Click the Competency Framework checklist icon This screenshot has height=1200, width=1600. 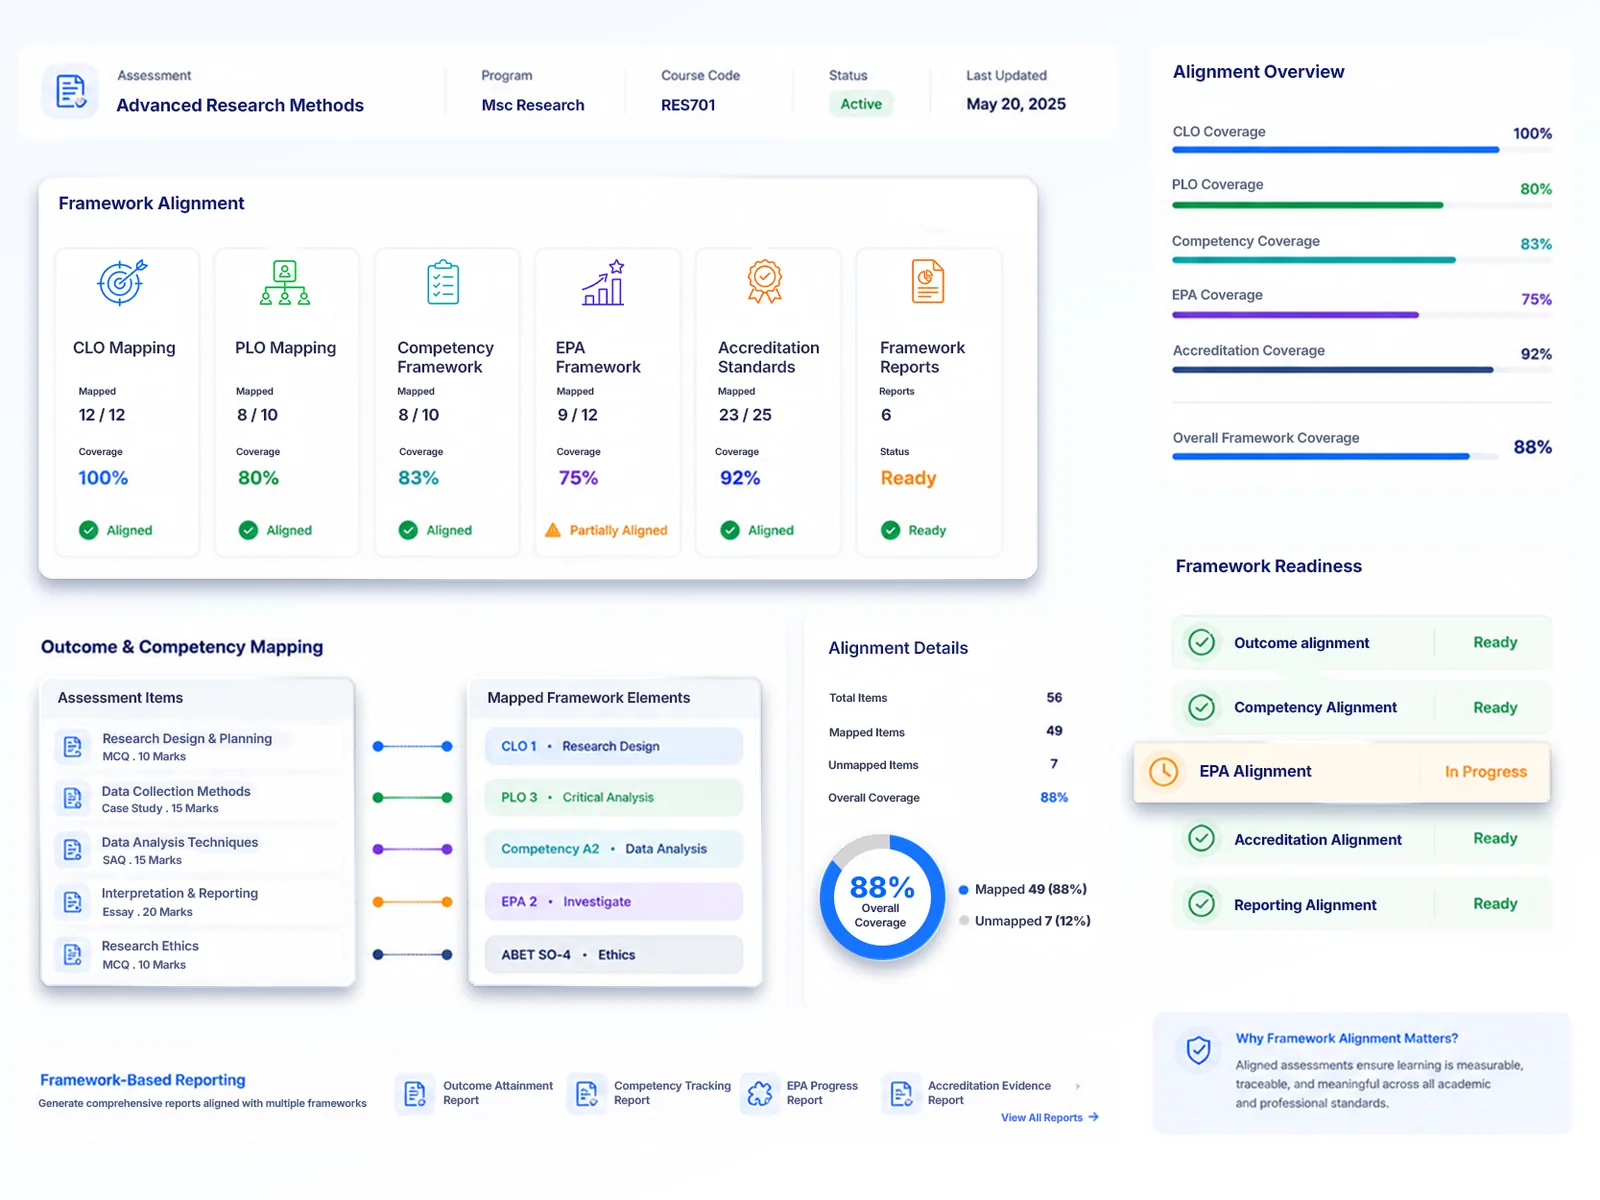443,282
